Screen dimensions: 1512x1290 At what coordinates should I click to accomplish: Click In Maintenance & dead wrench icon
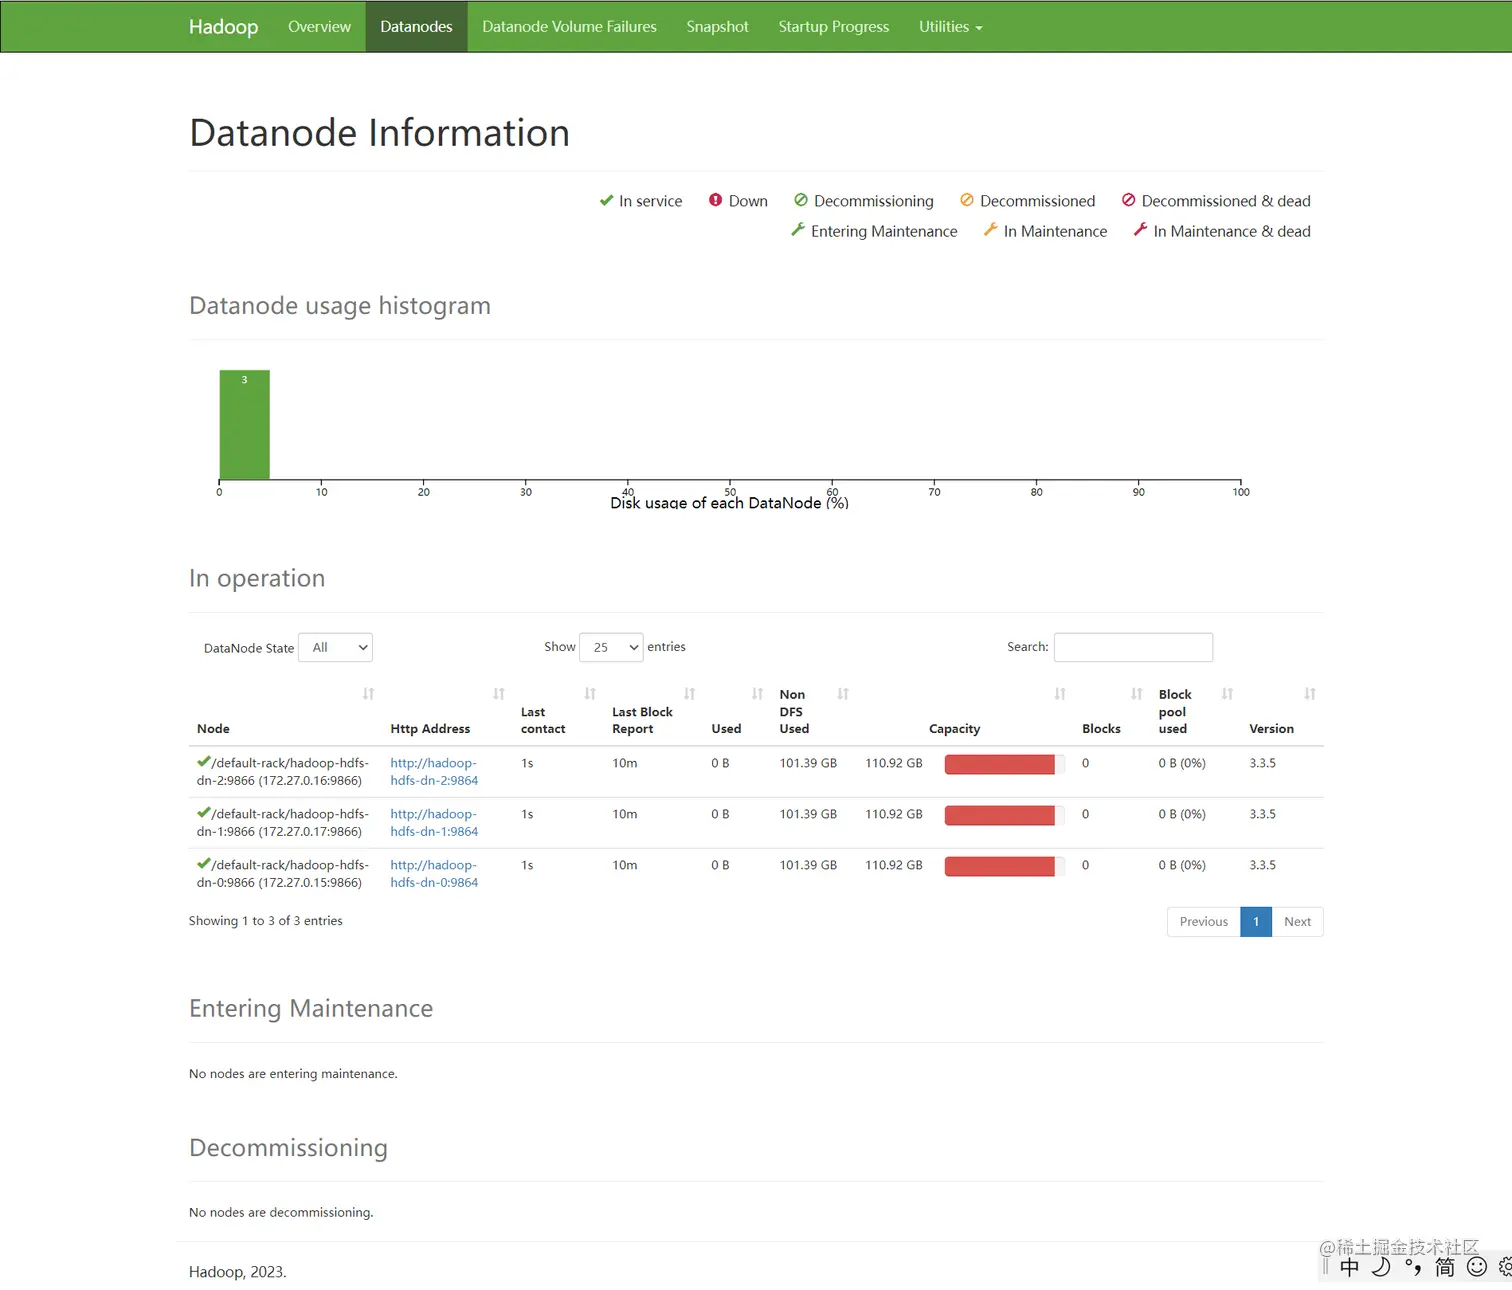[x=1140, y=230]
